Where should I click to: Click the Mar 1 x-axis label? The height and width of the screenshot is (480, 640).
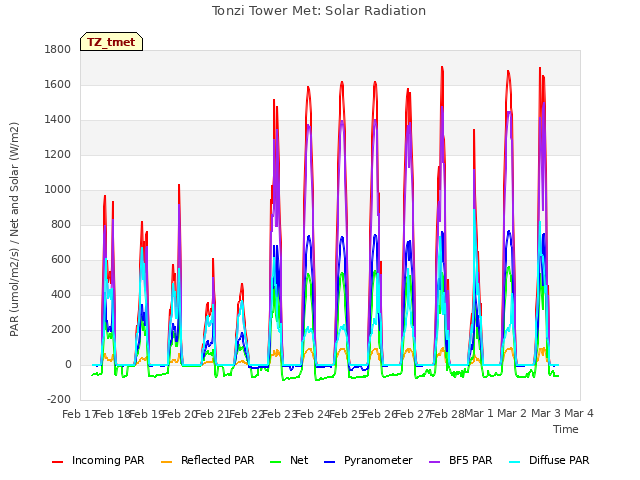click(x=479, y=413)
